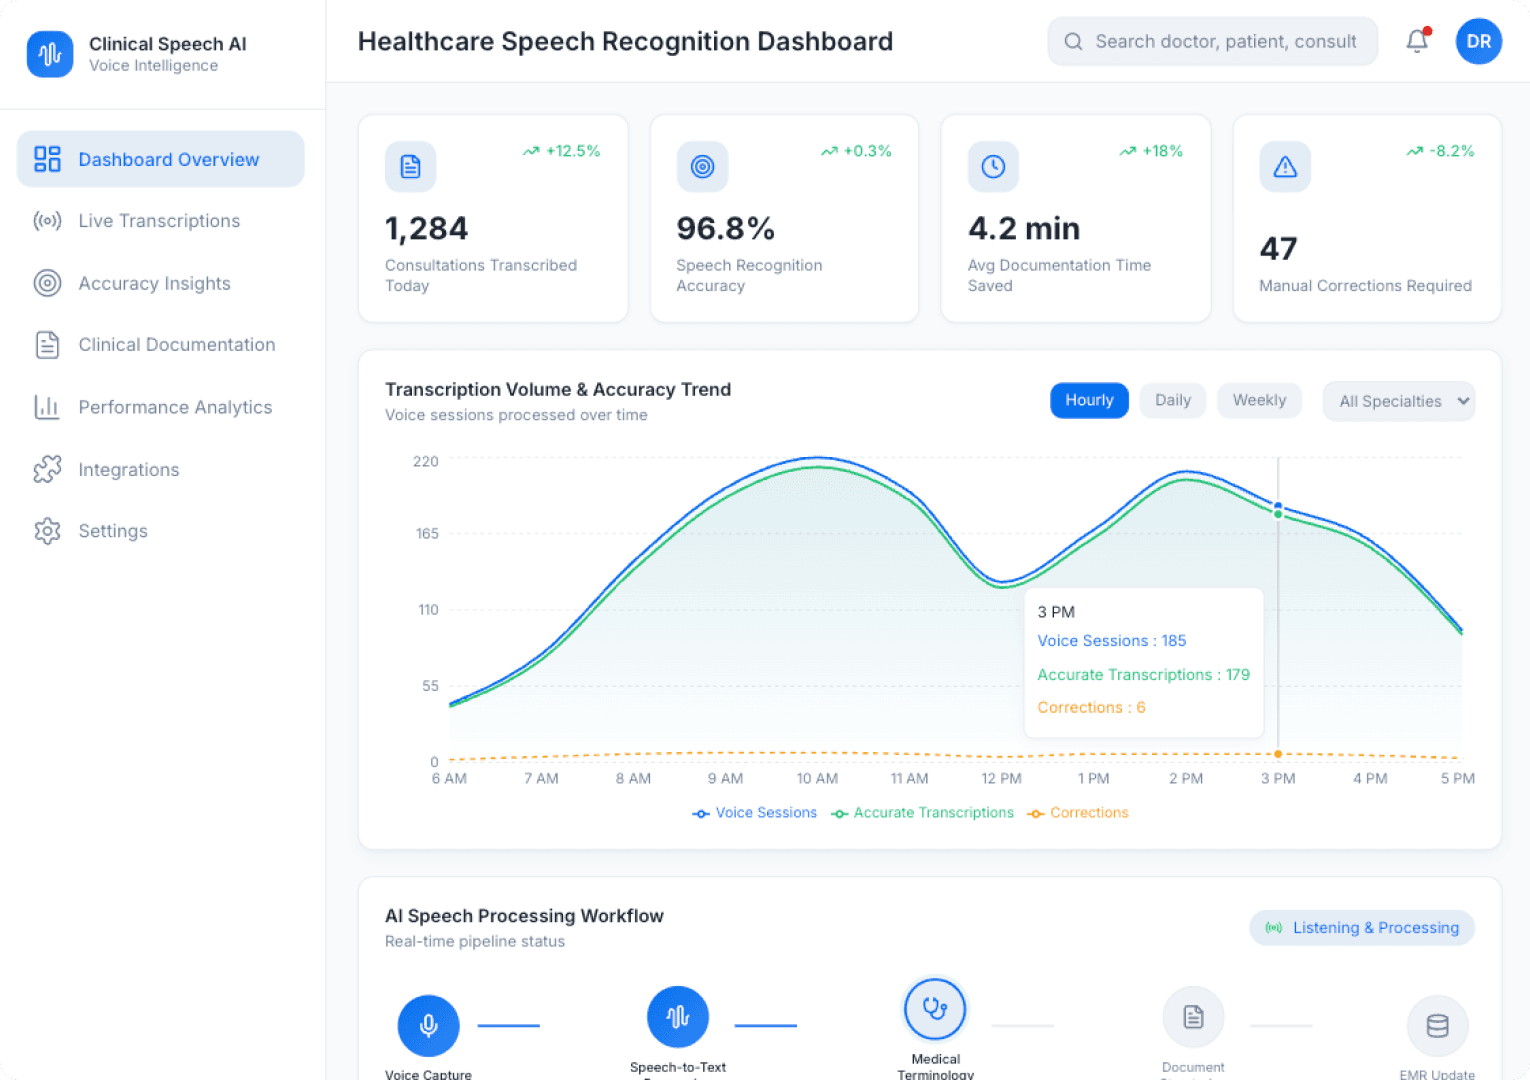Click the Integrations puzzle icon
The width and height of the screenshot is (1530, 1080).
[x=47, y=469]
